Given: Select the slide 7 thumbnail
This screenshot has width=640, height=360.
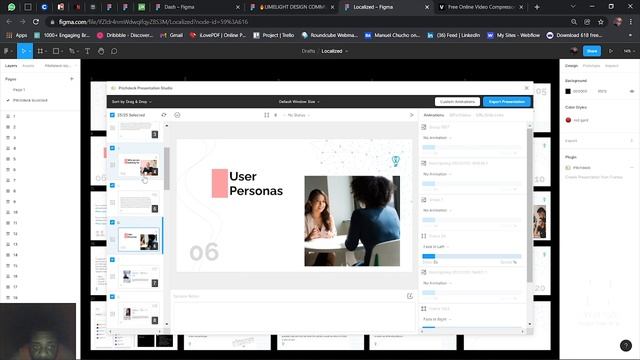Looking at the screenshot, I should [x=138, y=276].
